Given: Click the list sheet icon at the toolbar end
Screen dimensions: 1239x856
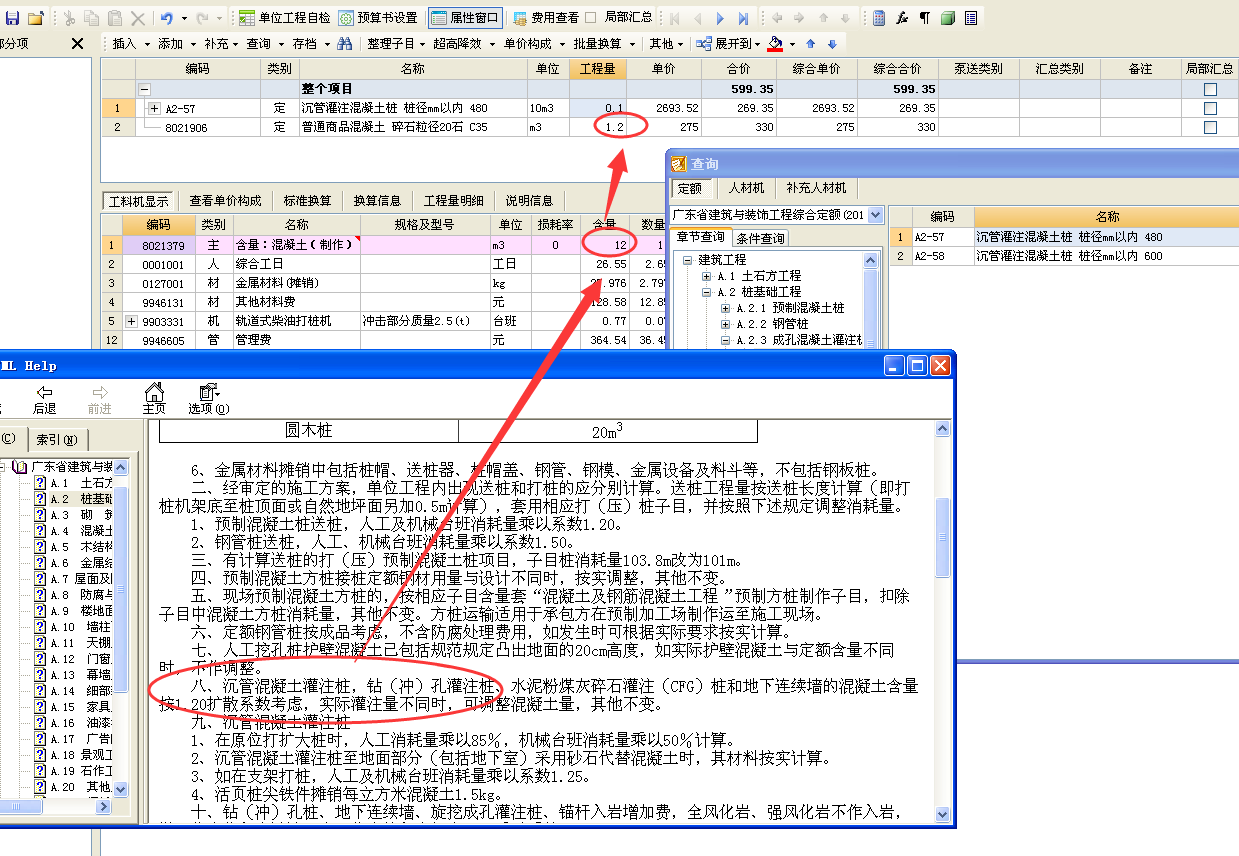Looking at the screenshot, I should point(971,18).
